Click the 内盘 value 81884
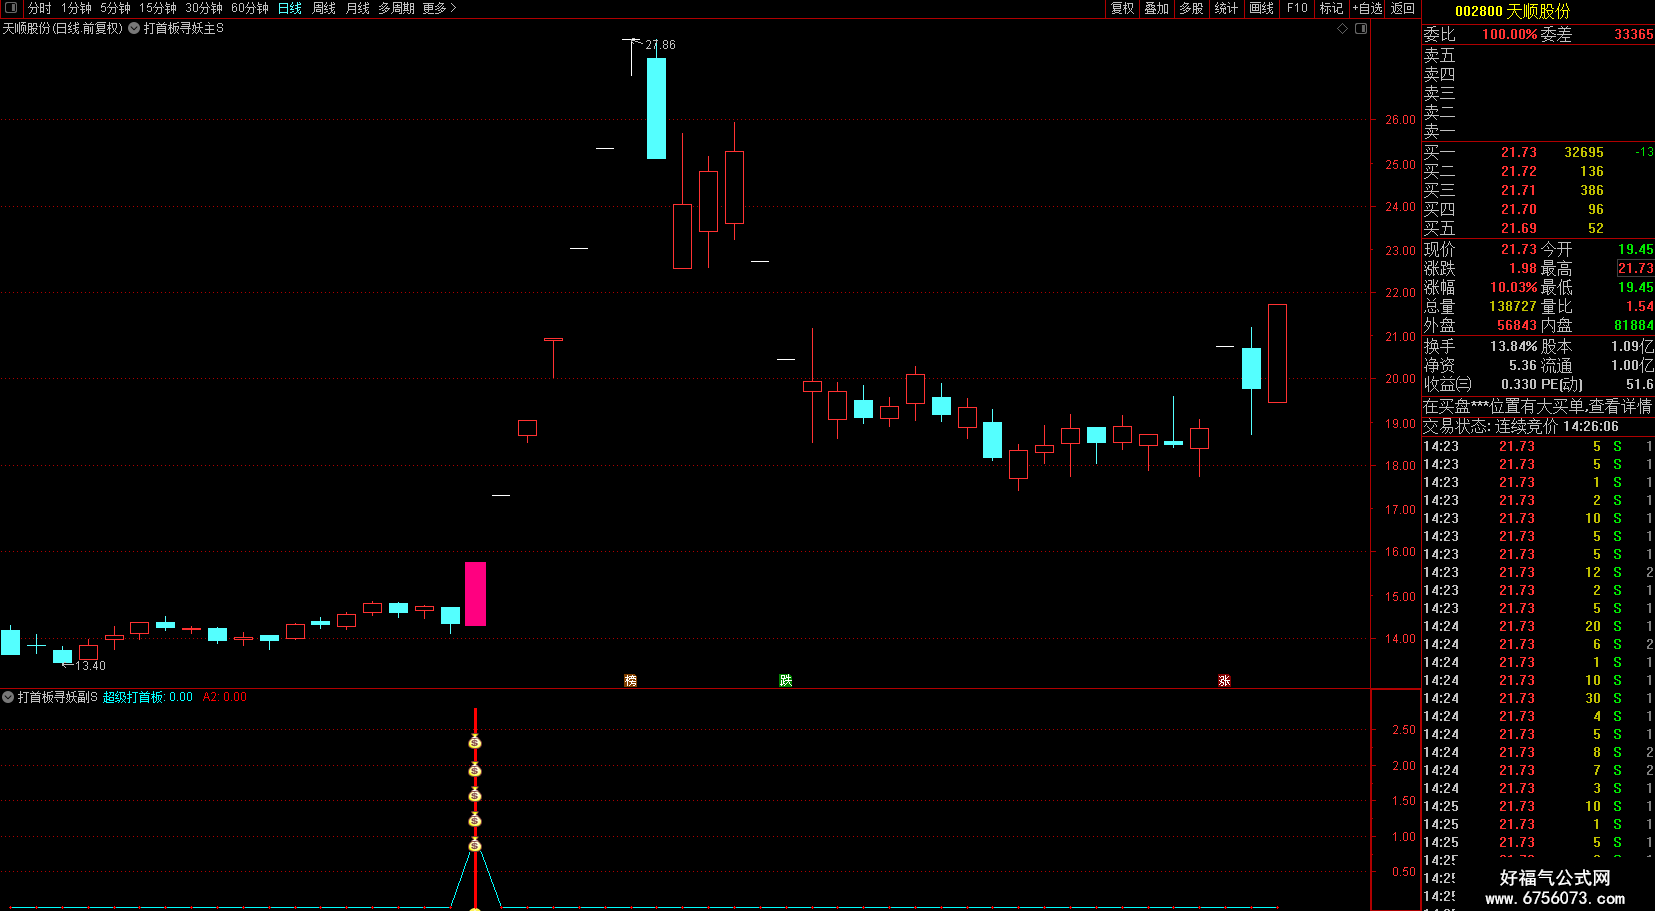The height and width of the screenshot is (911, 1655). 1634,325
